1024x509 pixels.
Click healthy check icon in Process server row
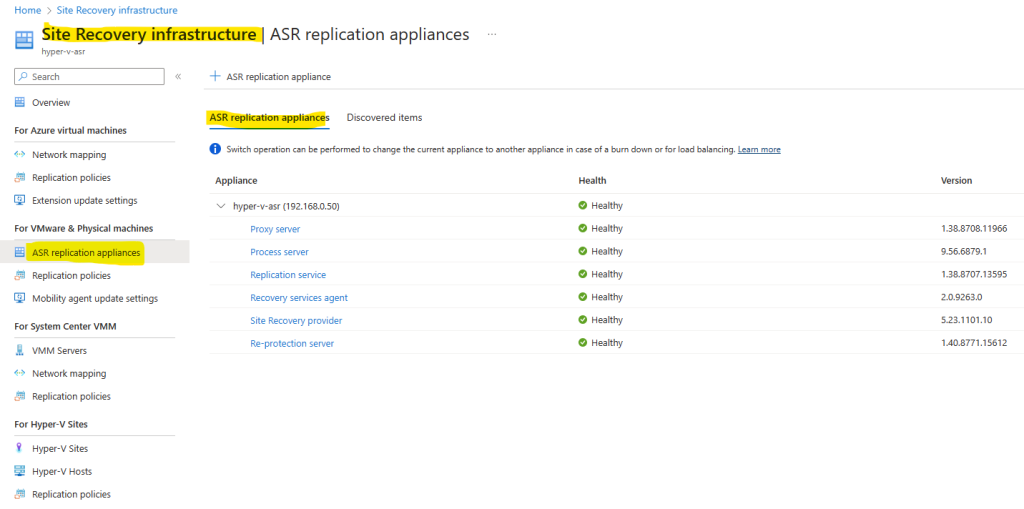click(583, 252)
